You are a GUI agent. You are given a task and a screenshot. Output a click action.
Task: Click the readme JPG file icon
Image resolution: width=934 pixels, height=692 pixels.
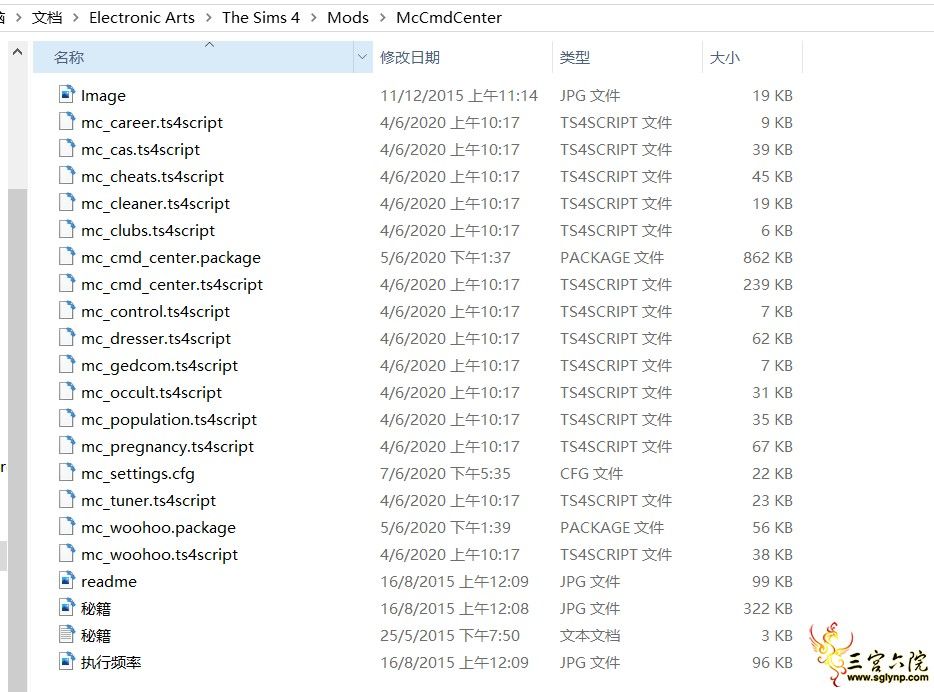pyautogui.click(x=67, y=580)
